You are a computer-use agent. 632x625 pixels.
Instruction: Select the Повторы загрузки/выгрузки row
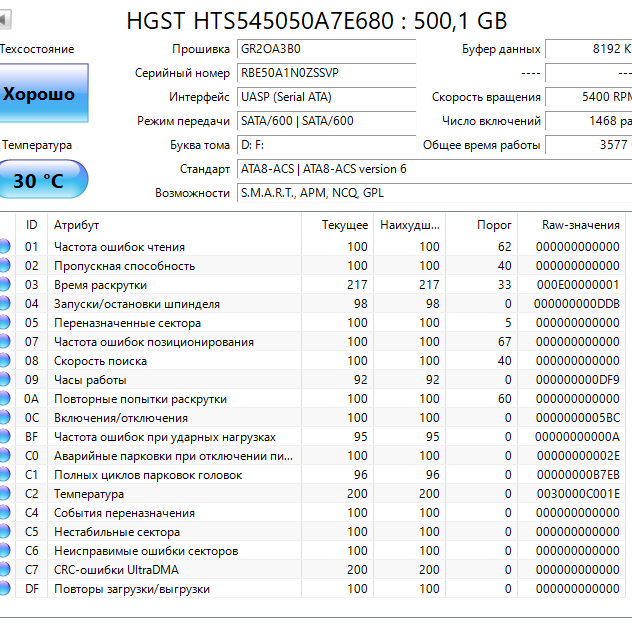click(x=312, y=588)
